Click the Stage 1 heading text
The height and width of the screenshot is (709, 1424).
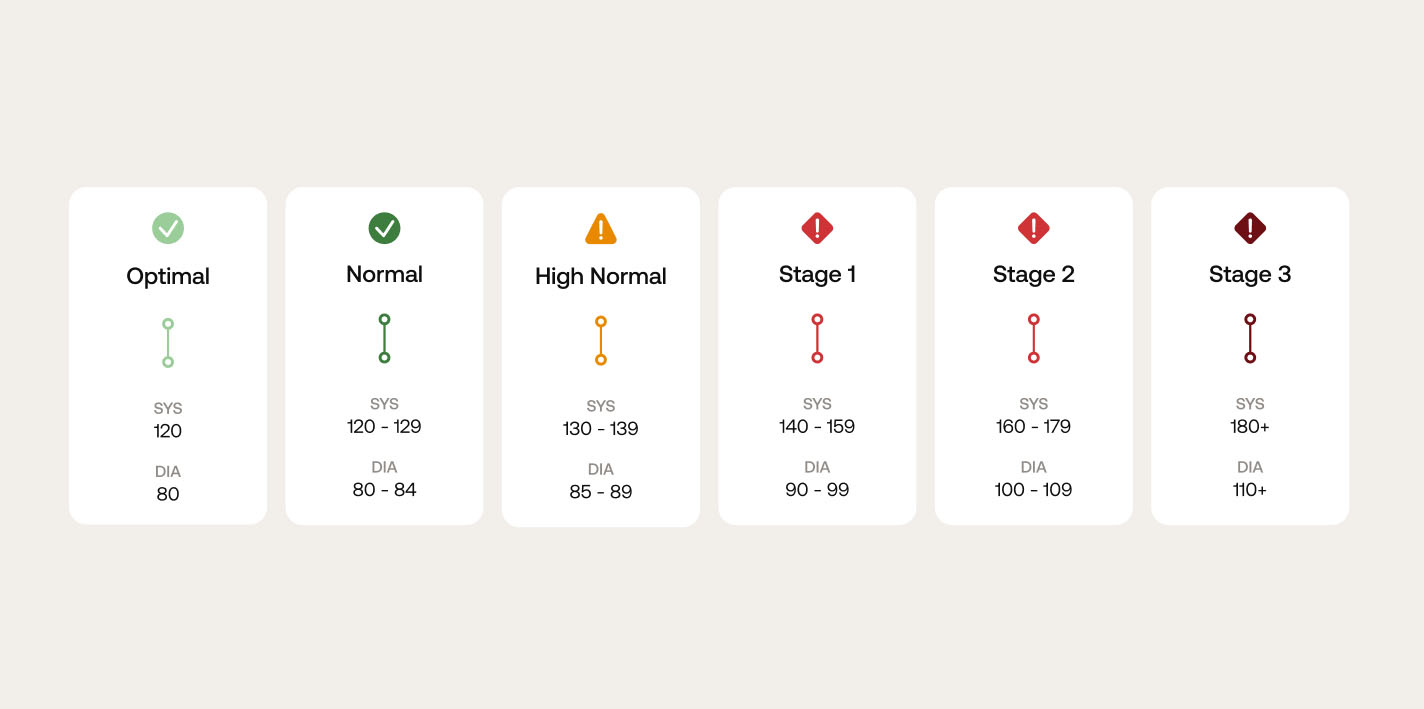pyautogui.click(x=817, y=275)
